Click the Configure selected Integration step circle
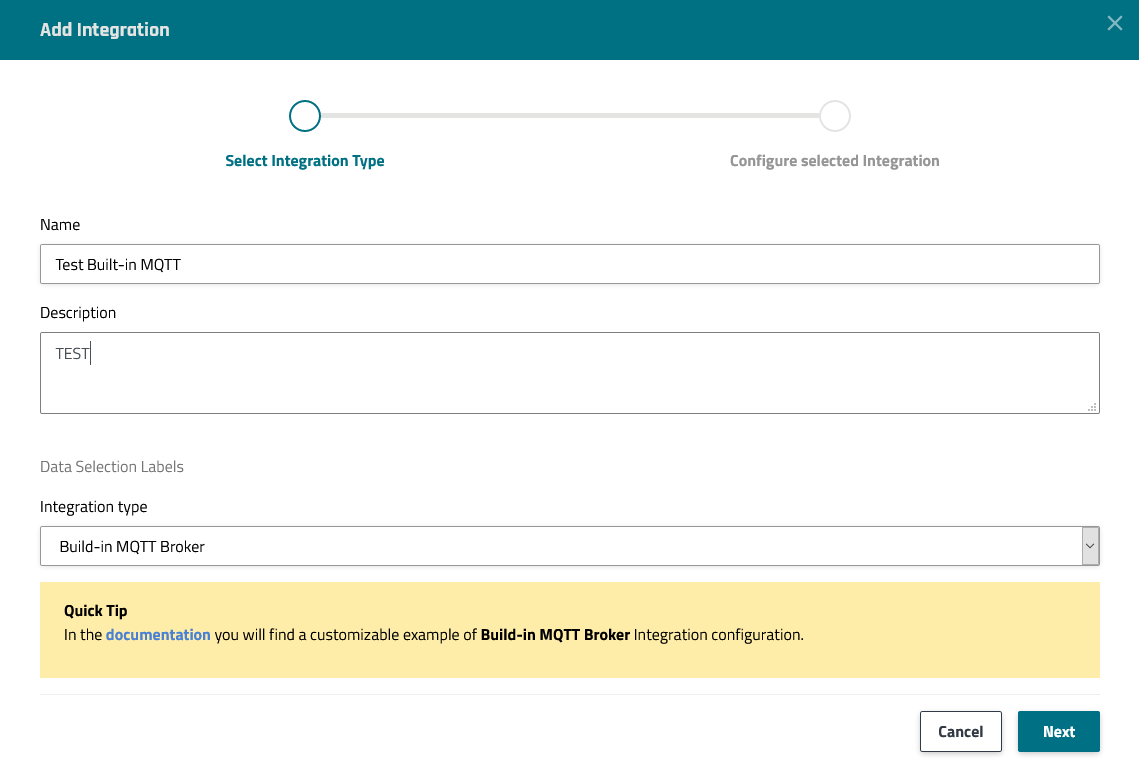1139x784 pixels. click(835, 115)
